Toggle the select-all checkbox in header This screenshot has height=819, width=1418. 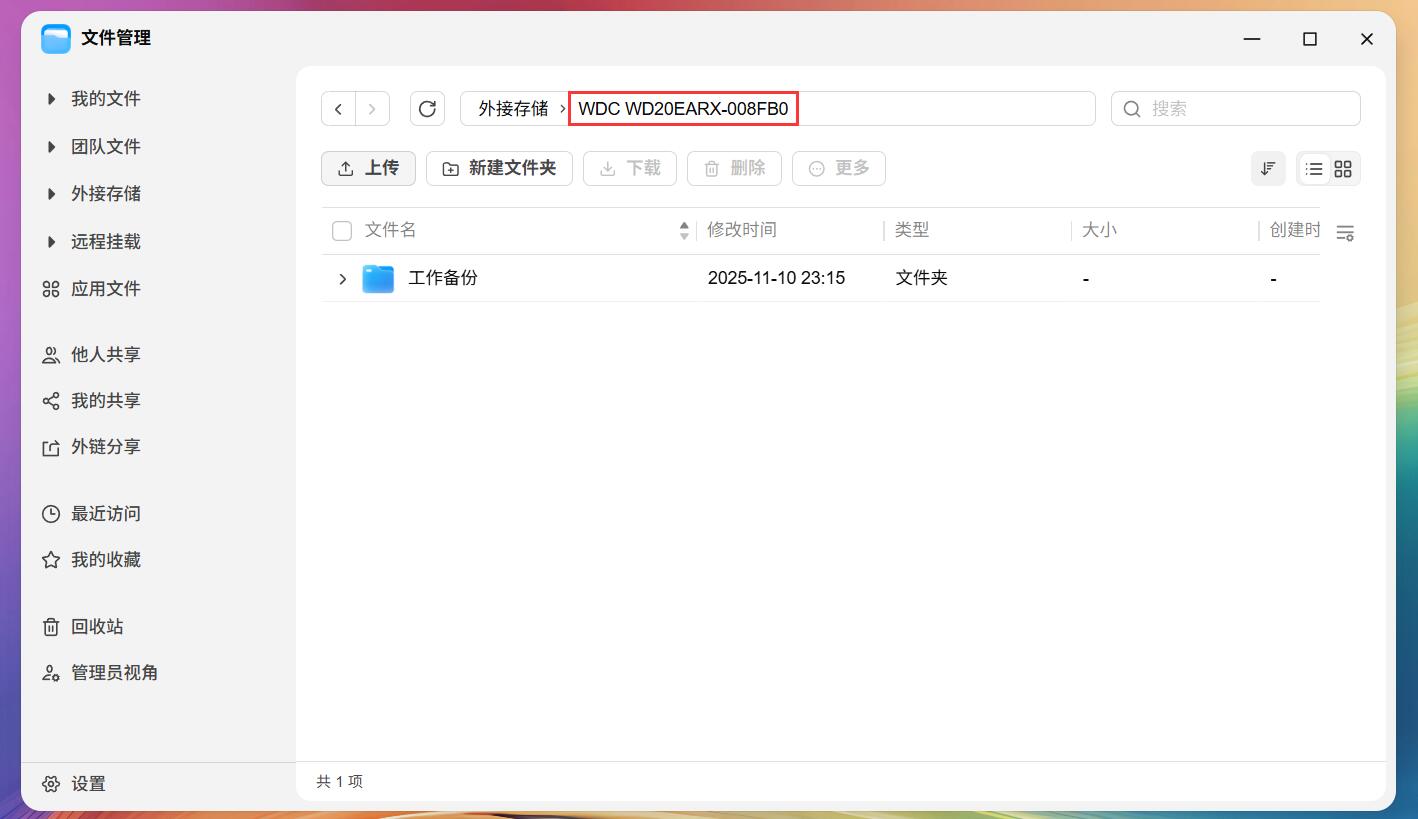coord(342,231)
